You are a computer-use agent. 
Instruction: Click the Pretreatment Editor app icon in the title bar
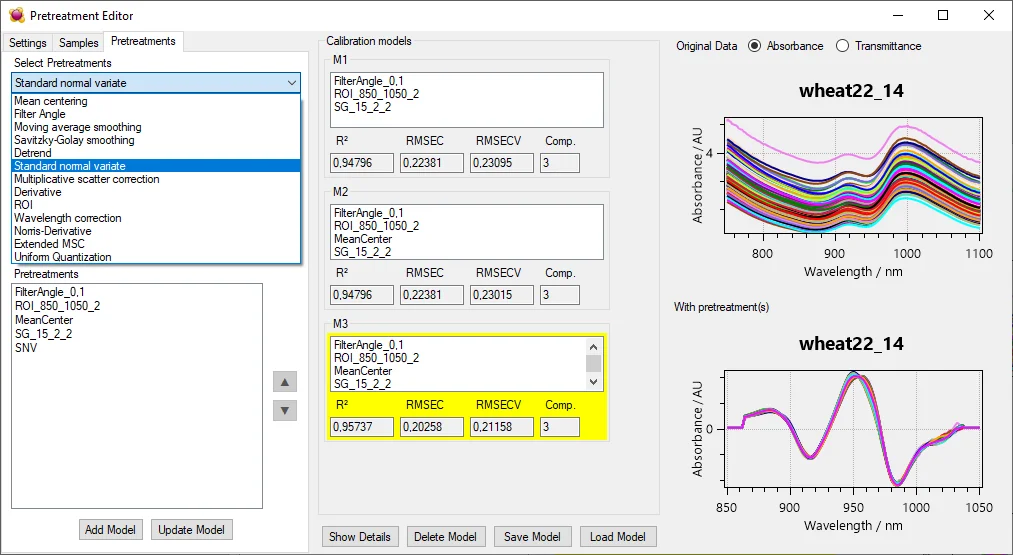click(16, 15)
